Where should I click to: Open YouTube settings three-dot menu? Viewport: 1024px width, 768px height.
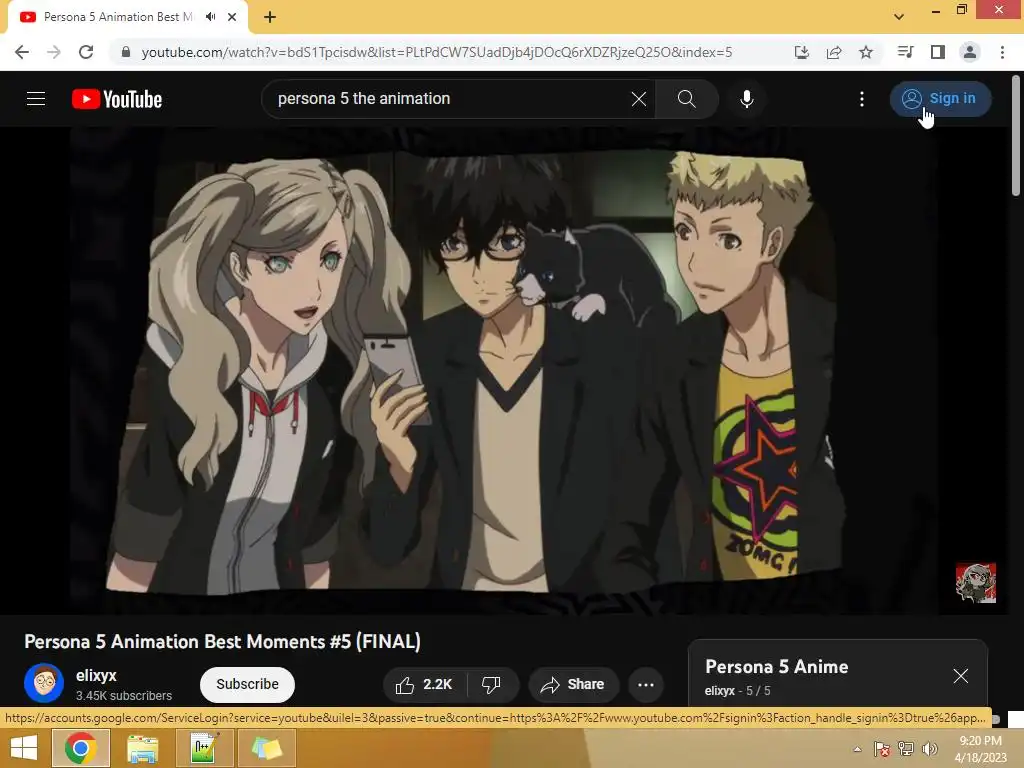coord(862,99)
